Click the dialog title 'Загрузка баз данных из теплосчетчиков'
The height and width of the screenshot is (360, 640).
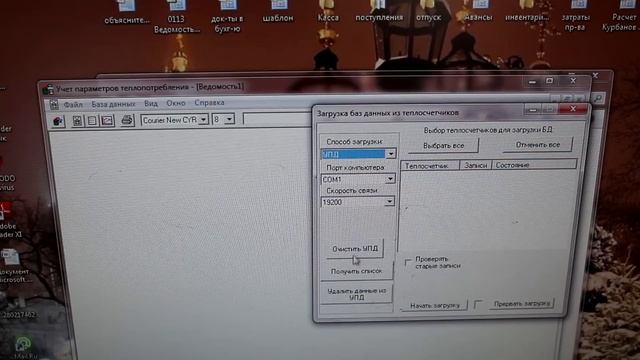coord(388,113)
